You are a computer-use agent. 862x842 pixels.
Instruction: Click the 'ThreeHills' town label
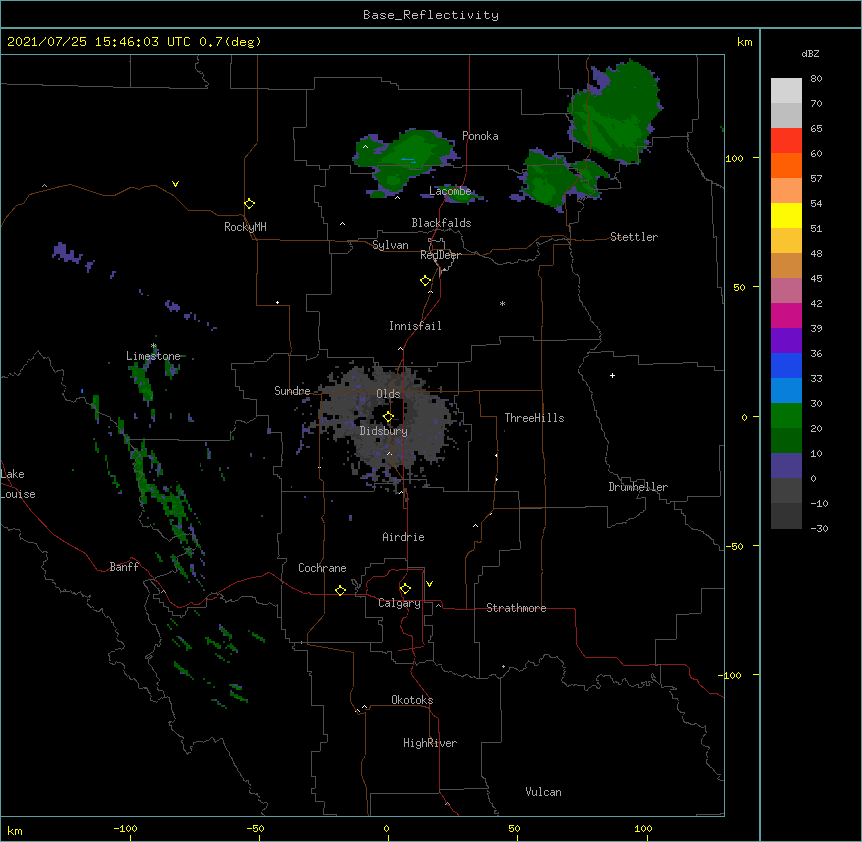point(534,418)
